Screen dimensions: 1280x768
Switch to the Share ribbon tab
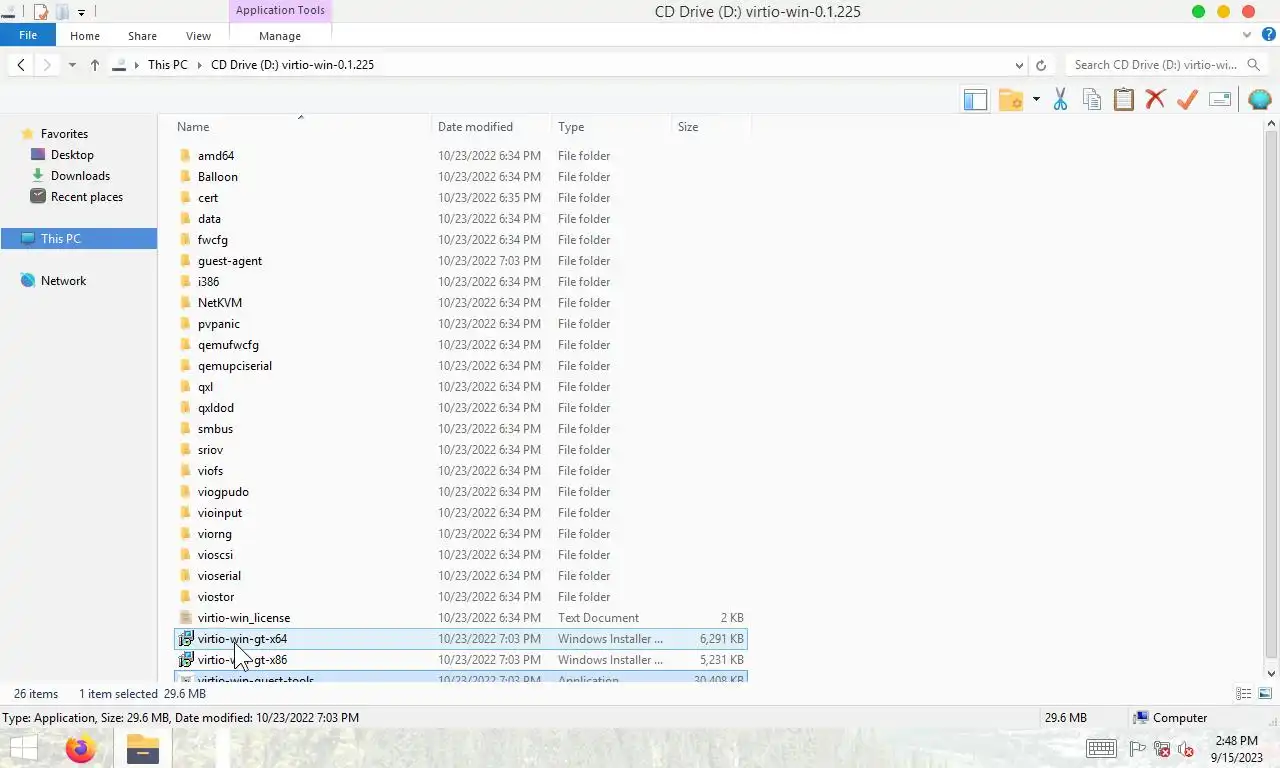click(142, 36)
